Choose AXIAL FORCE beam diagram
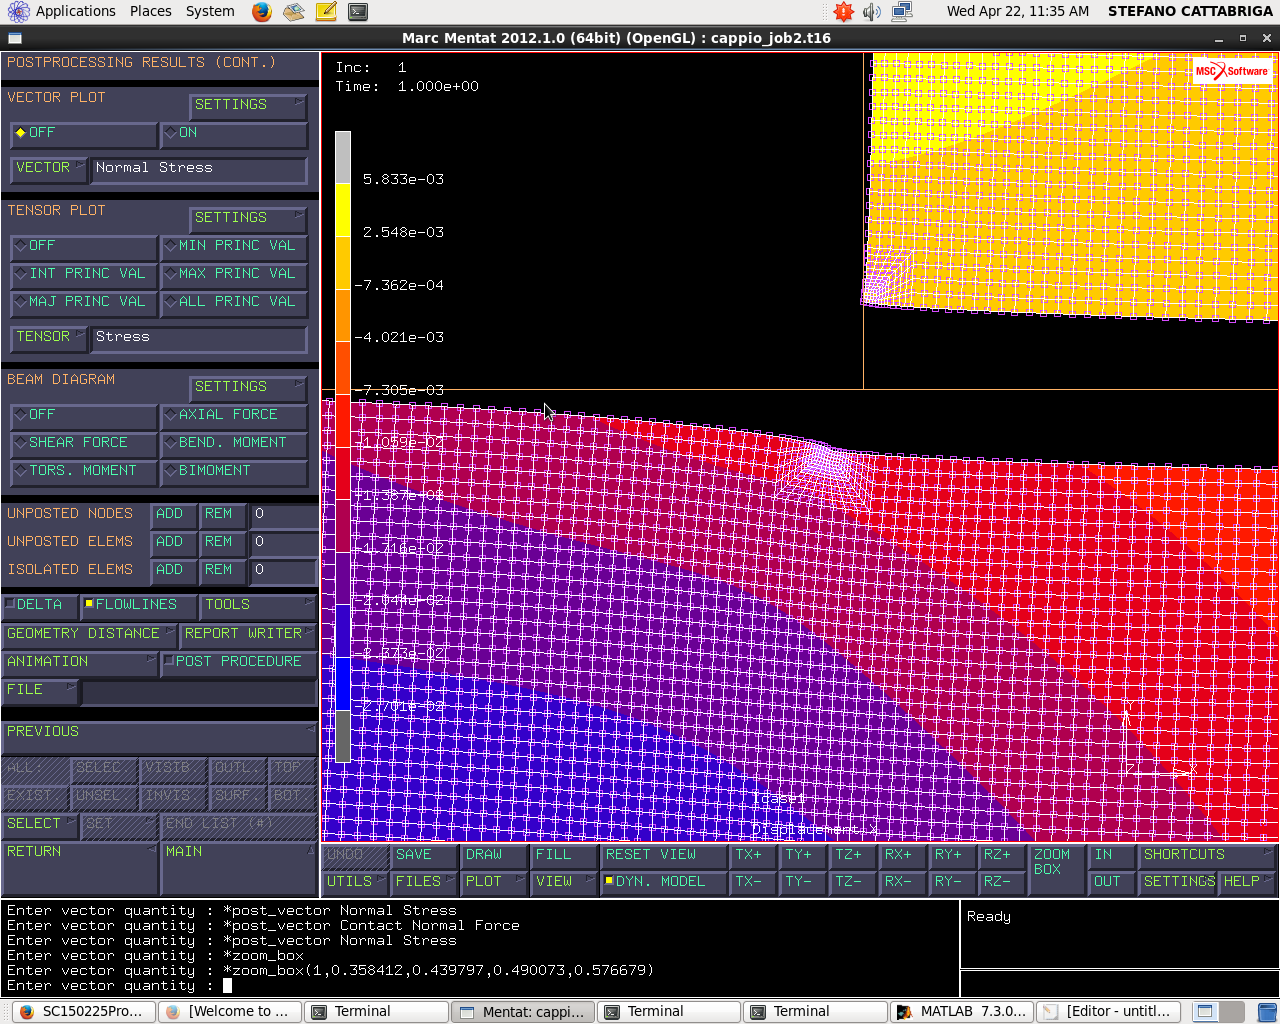This screenshot has width=1280, height=1024. point(234,415)
